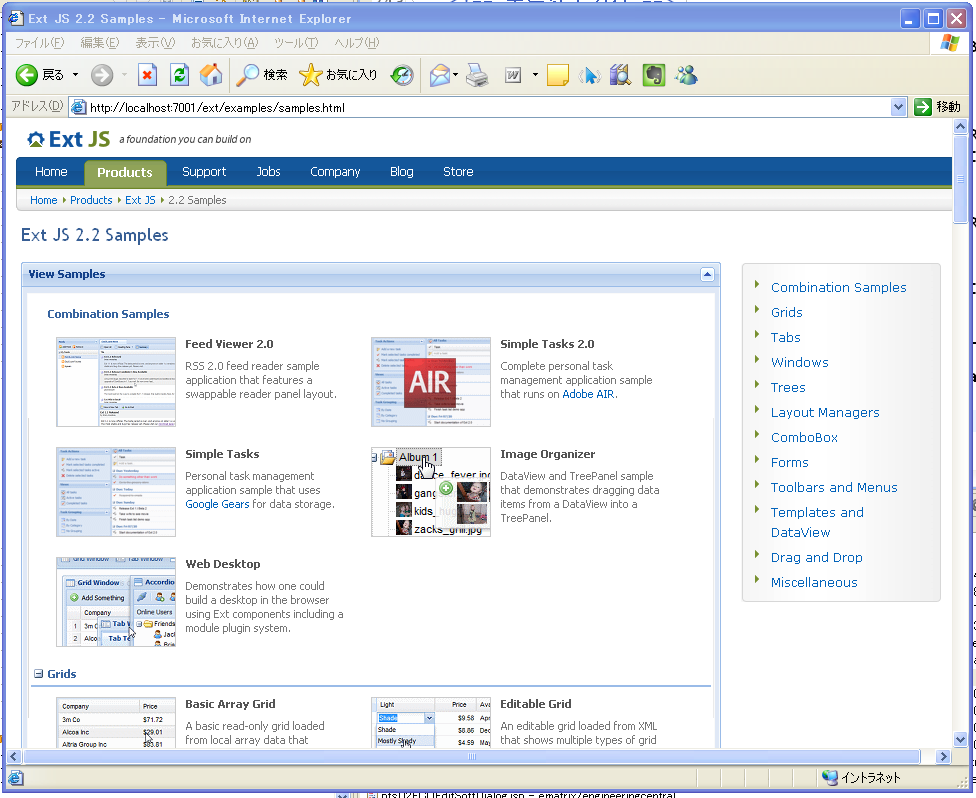Open the edit button dropdown arrow
The height and width of the screenshot is (798, 976).
(535, 75)
